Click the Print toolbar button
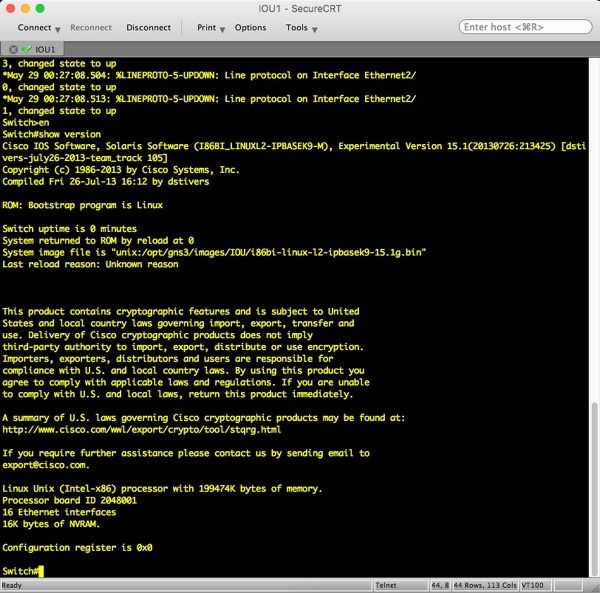 (x=206, y=28)
